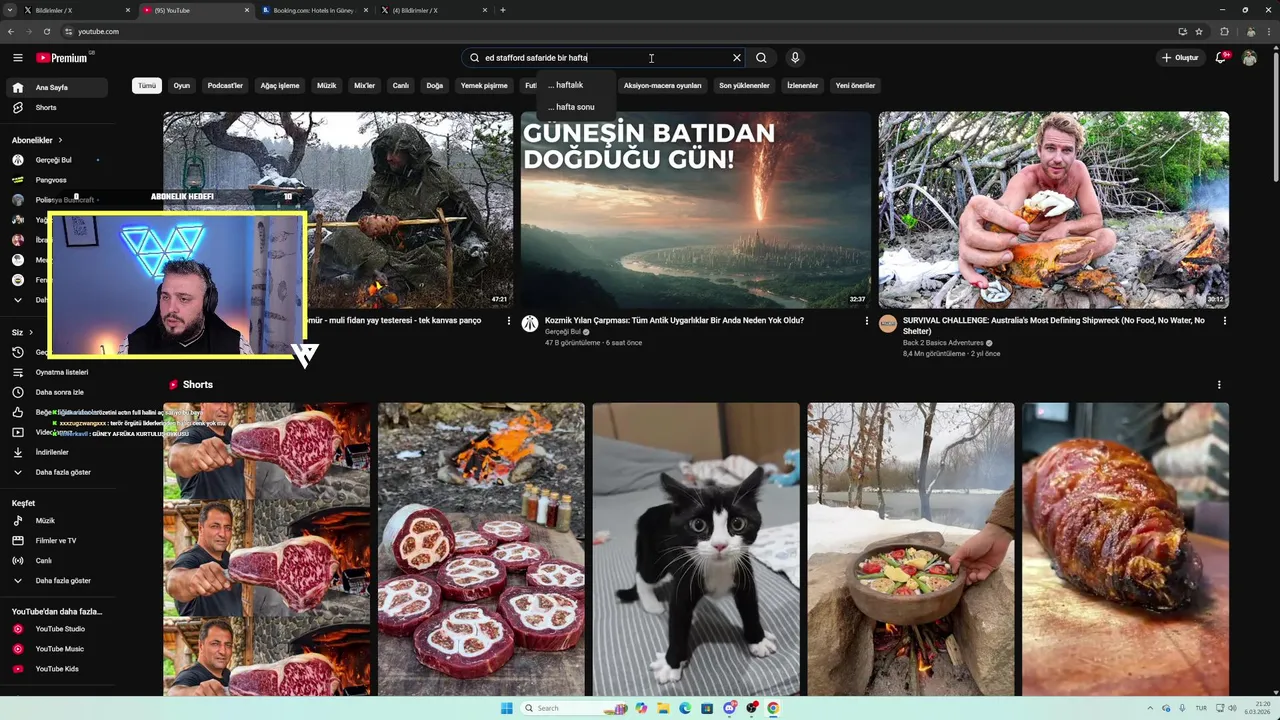This screenshot has height=720, width=1280.
Task: Go back with browser back arrow
Action: 11,31
